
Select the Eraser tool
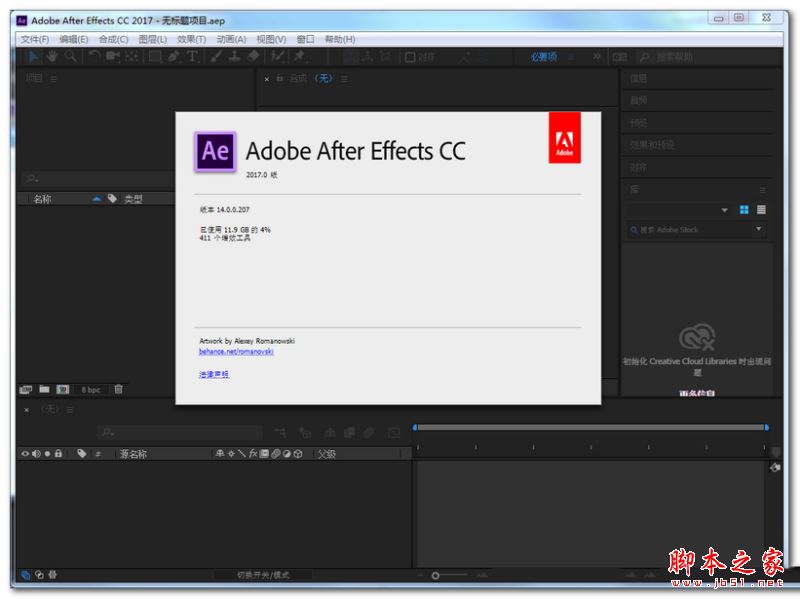click(254, 57)
